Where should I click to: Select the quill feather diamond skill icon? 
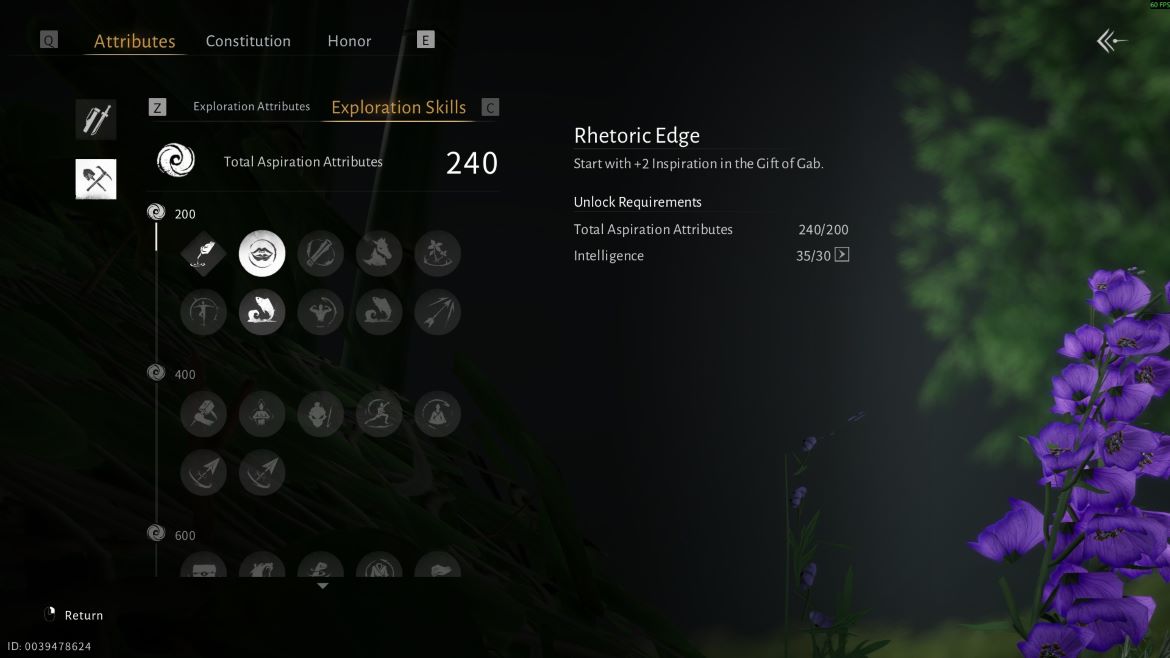click(x=203, y=254)
